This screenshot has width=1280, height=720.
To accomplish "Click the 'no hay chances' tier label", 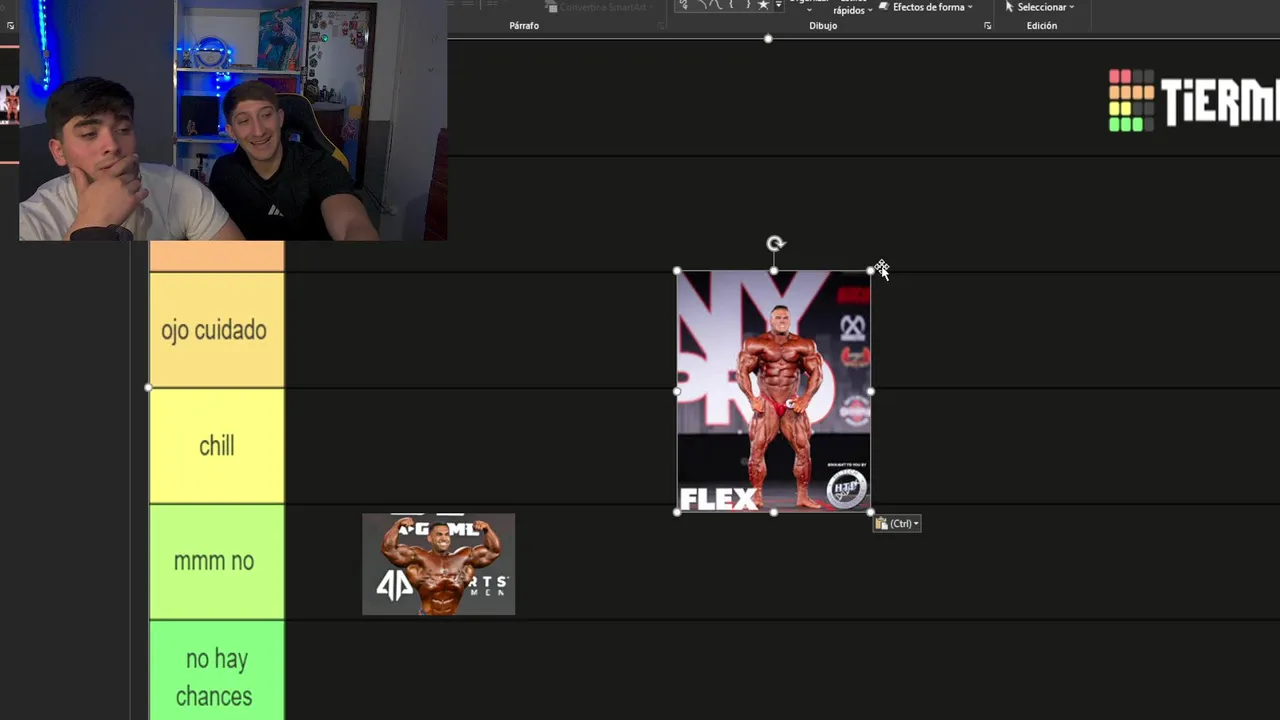I will [x=216, y=671].
